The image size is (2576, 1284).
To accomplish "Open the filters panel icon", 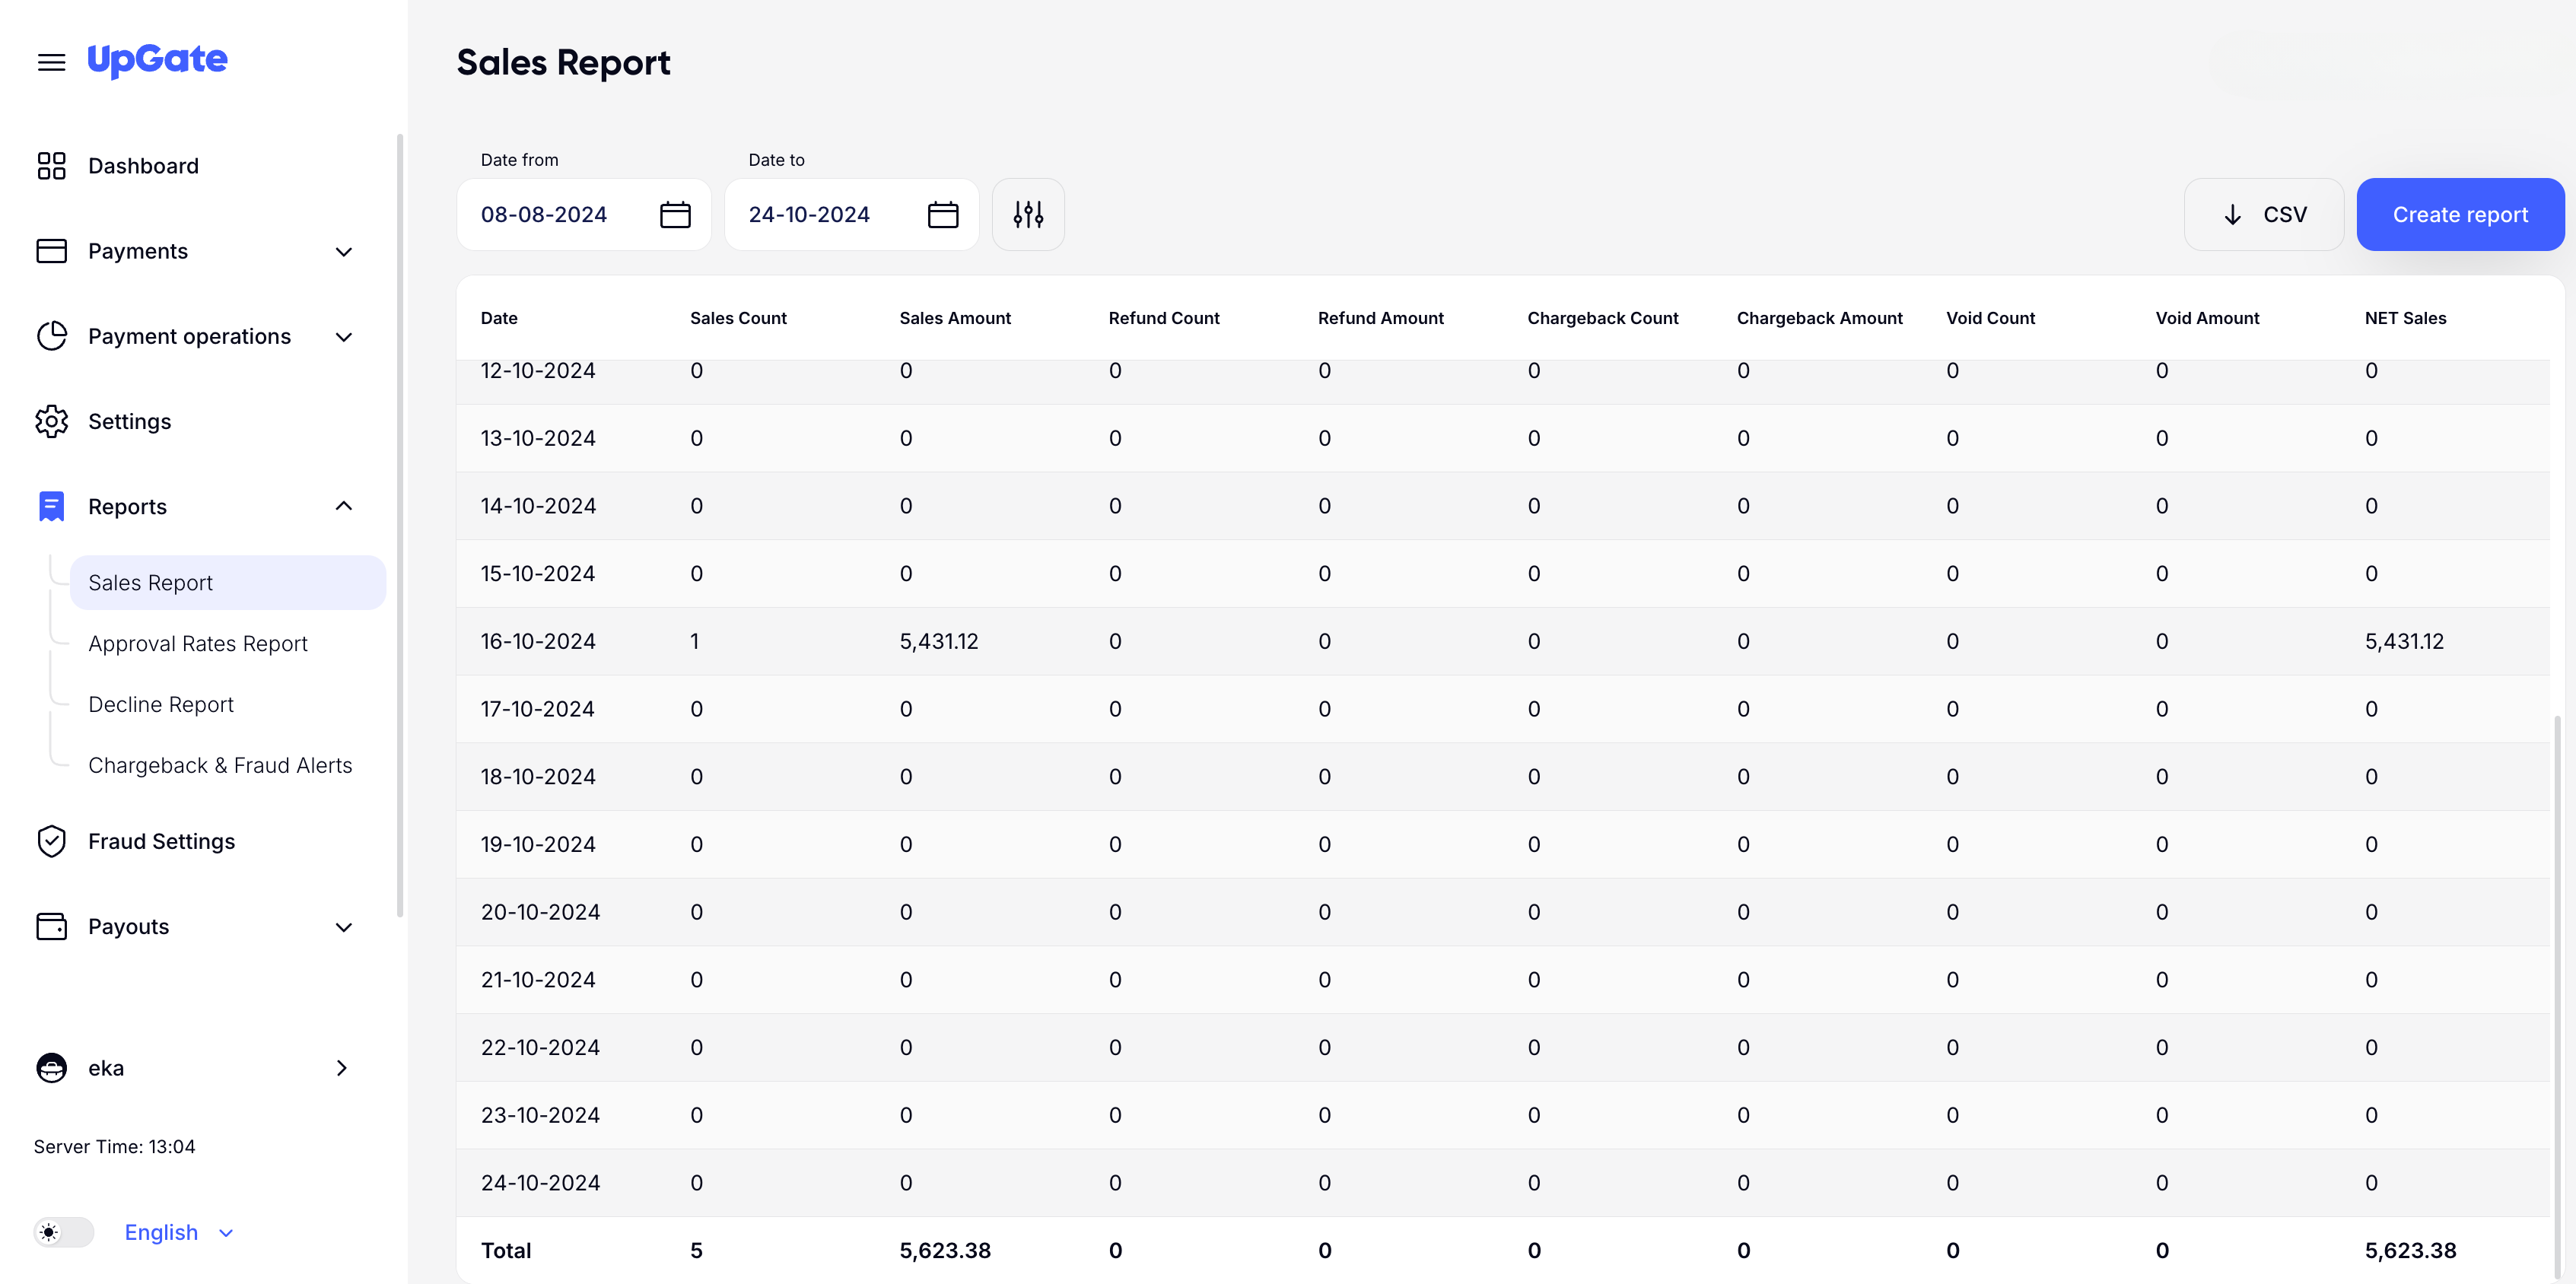I will tap(1028, 214).
